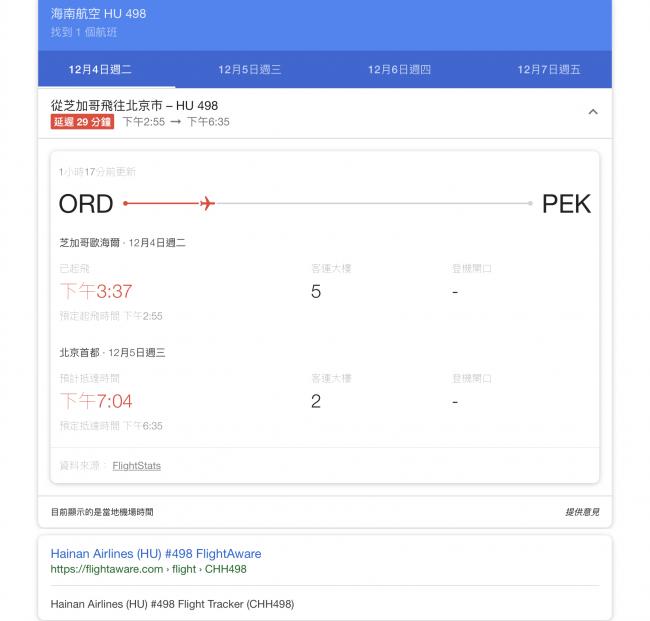Collapse the HU 498 flight details chevron
Viewport: 650px width, 621px height.
[592, 112]
